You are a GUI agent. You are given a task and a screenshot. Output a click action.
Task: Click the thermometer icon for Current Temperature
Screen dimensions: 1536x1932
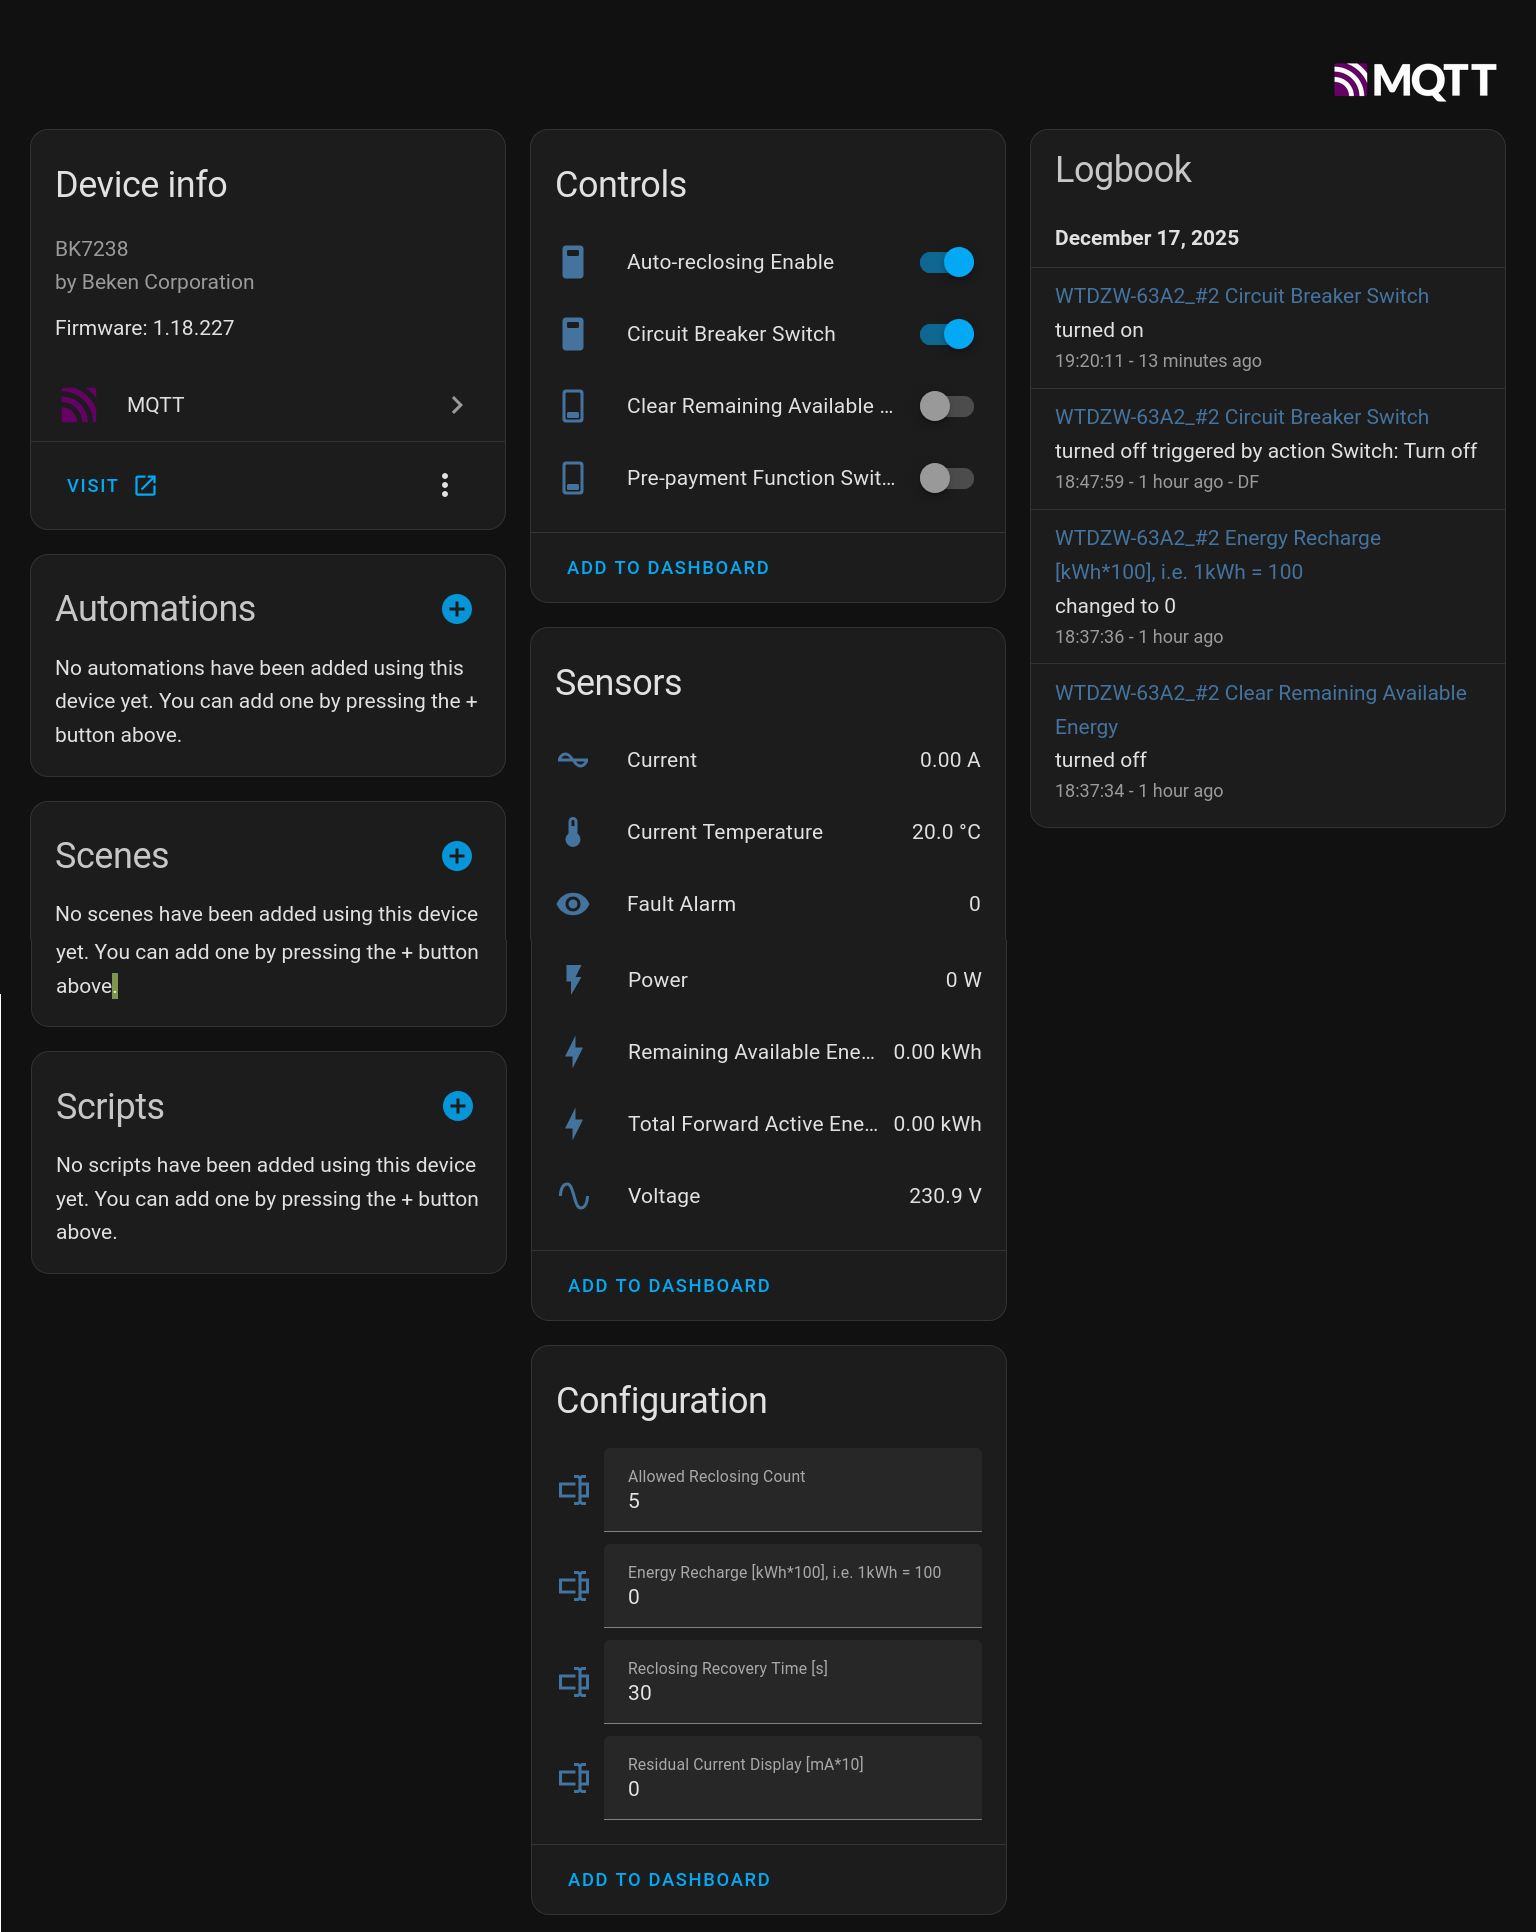click(x=573, y=832)
